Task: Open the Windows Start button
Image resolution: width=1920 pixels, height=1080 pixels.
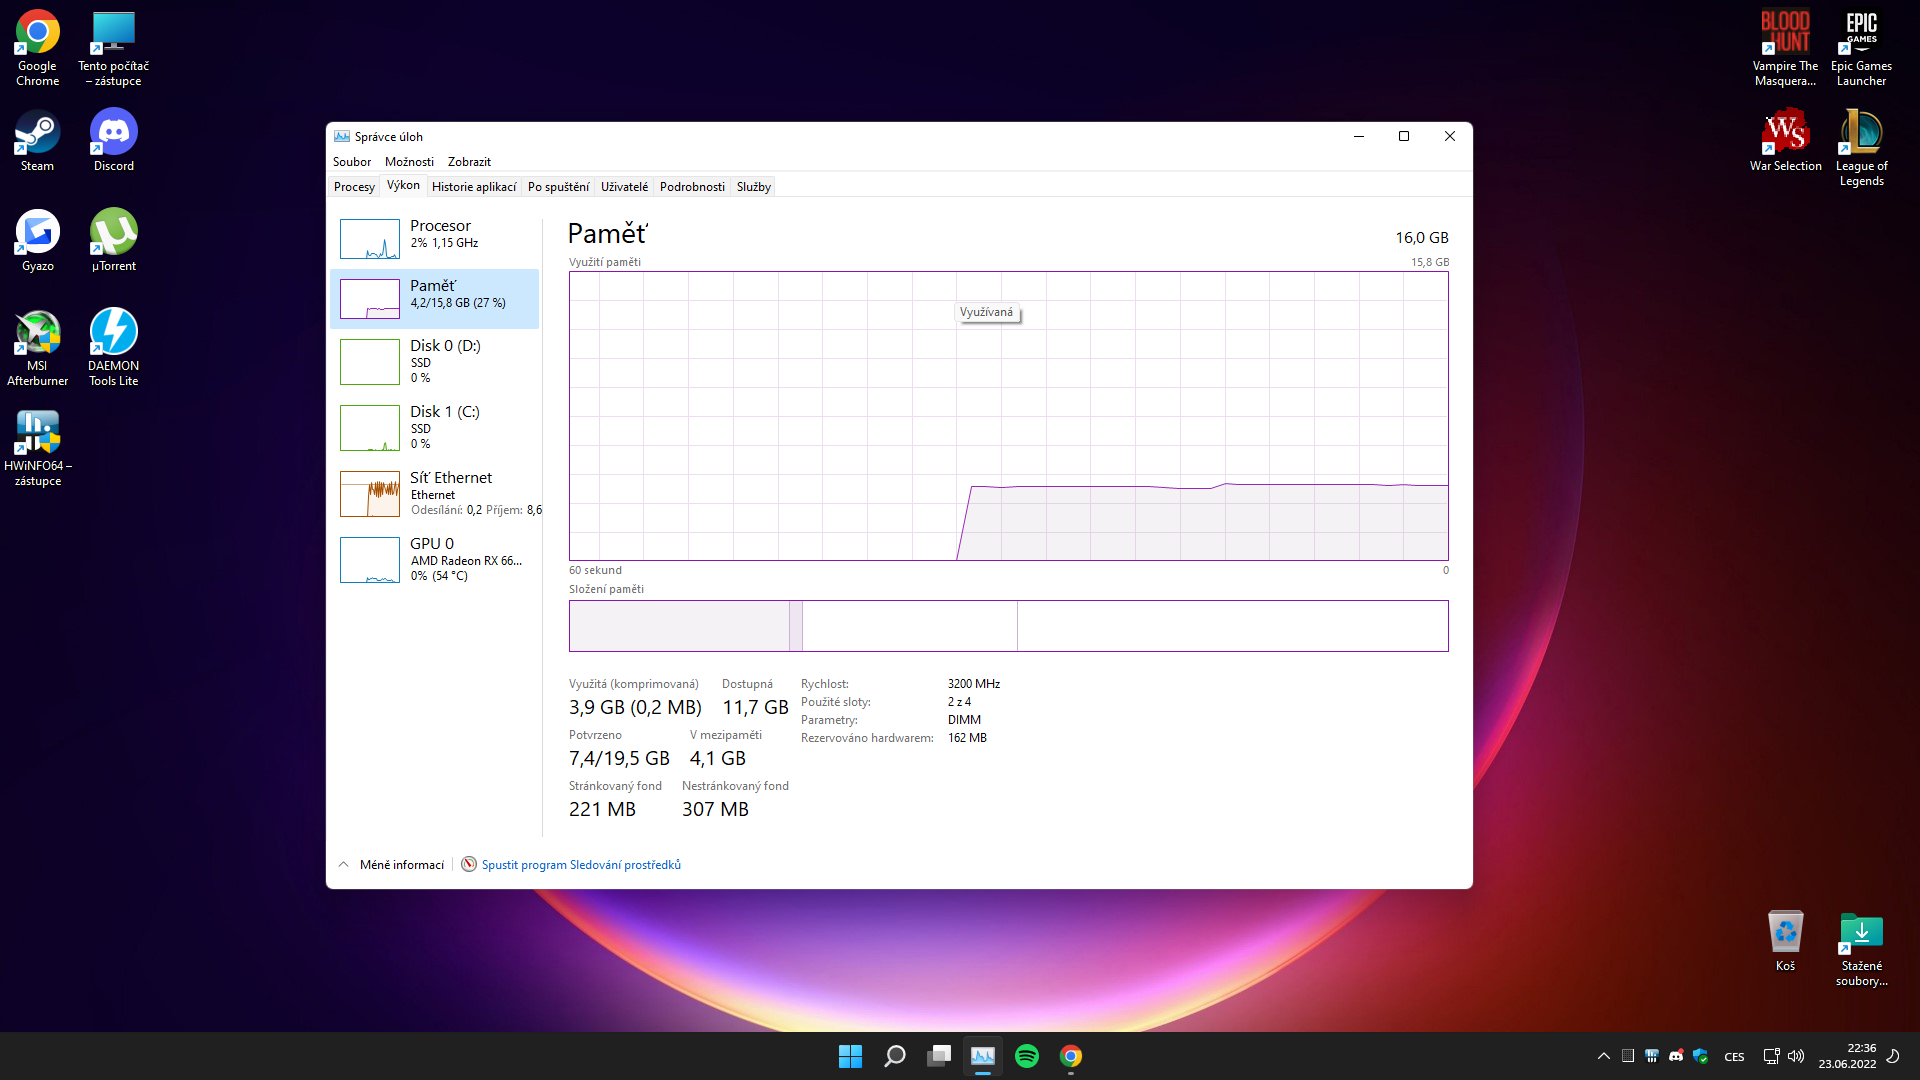Action: (850, 1056)
